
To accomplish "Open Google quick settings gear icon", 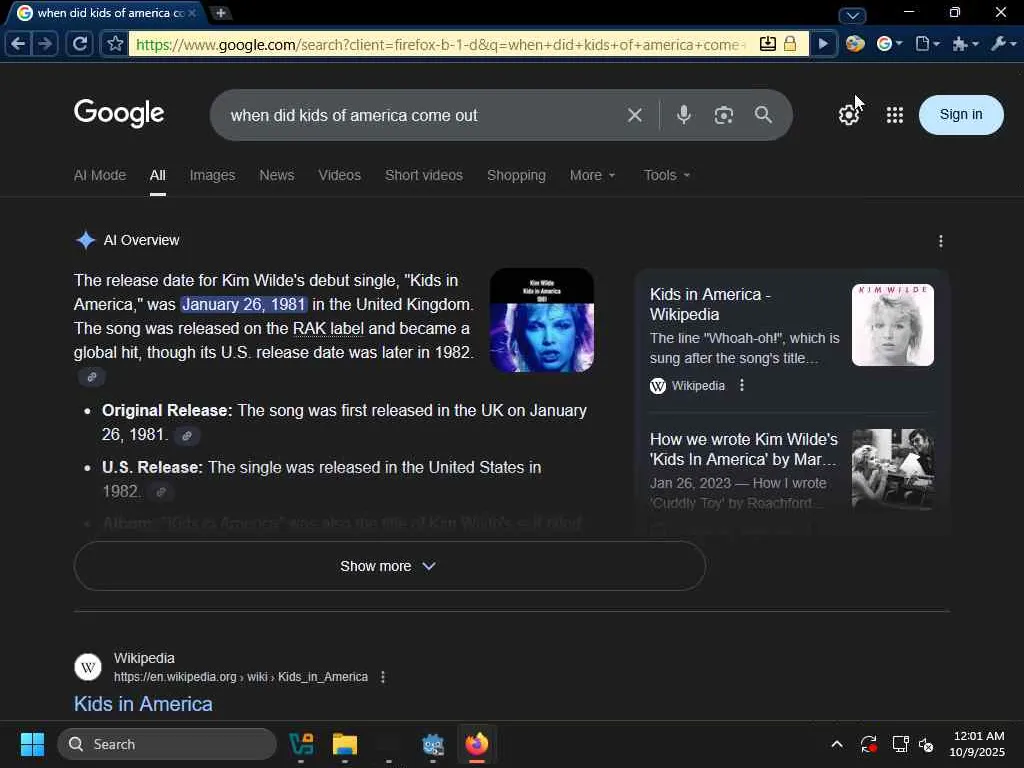I will (x=848, y=115).
